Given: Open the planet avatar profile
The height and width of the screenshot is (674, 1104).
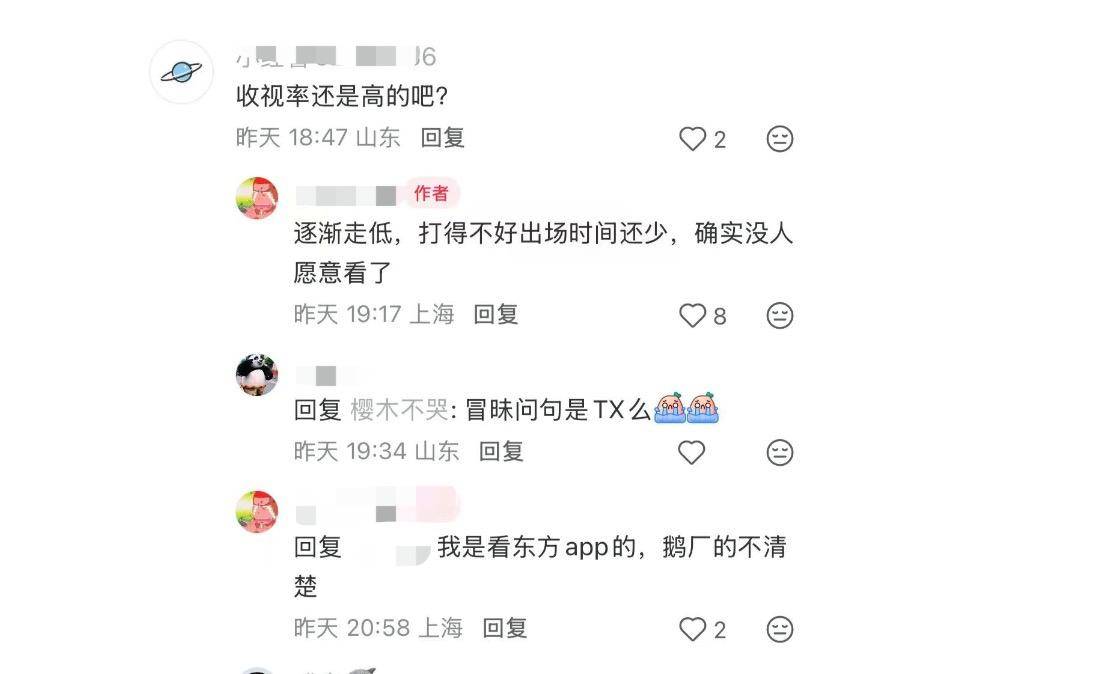Looking at the screenshot, I should click(182, 72).
